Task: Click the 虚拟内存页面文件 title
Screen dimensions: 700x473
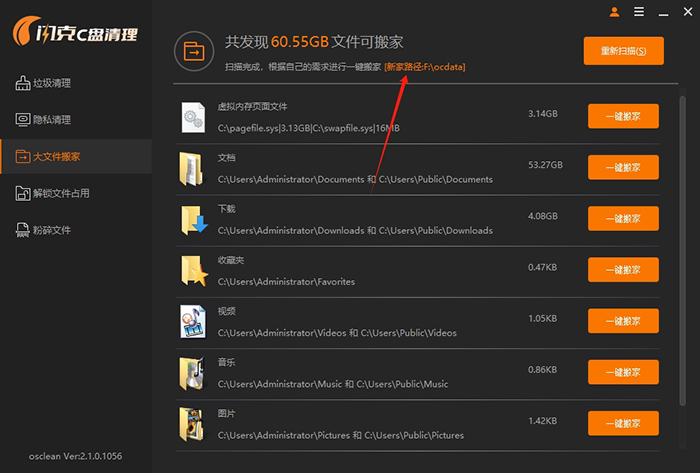Action: (252, 107)
